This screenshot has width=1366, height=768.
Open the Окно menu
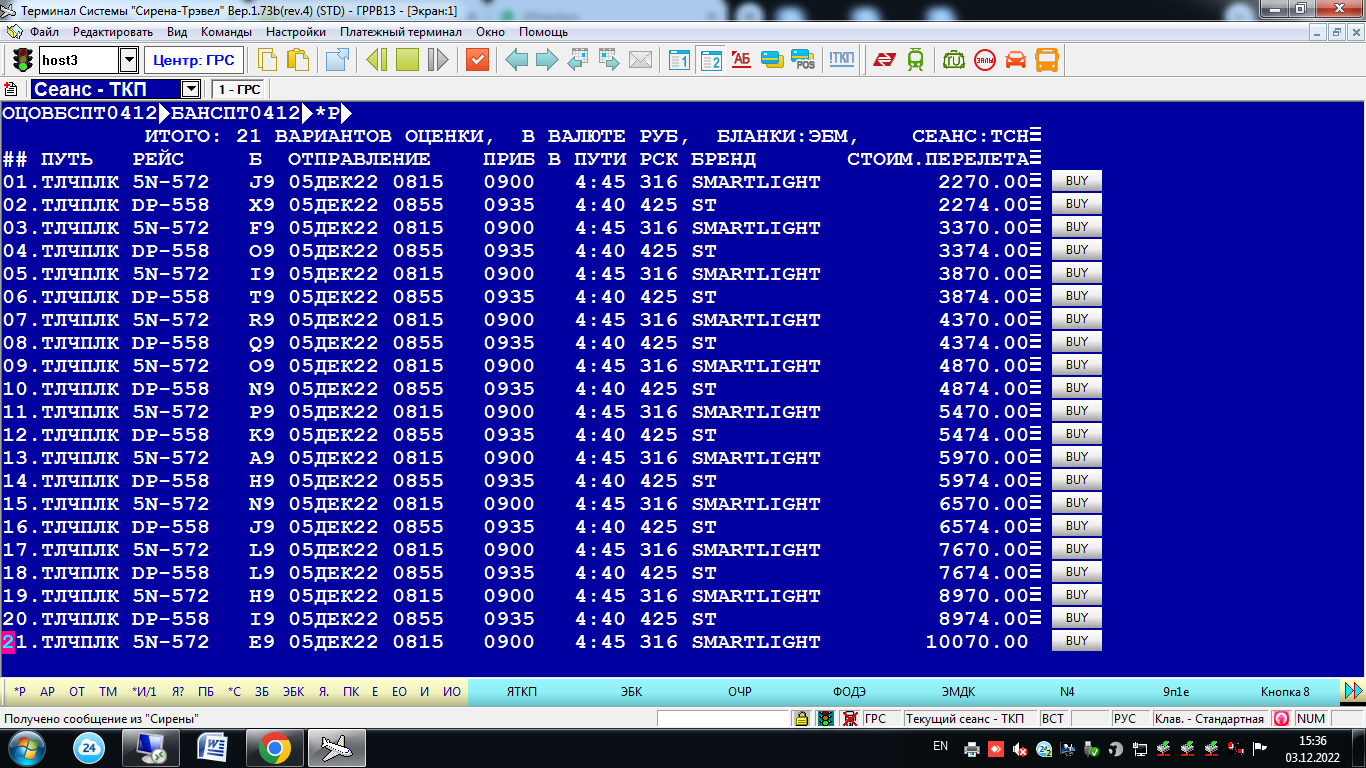(491, 32)
